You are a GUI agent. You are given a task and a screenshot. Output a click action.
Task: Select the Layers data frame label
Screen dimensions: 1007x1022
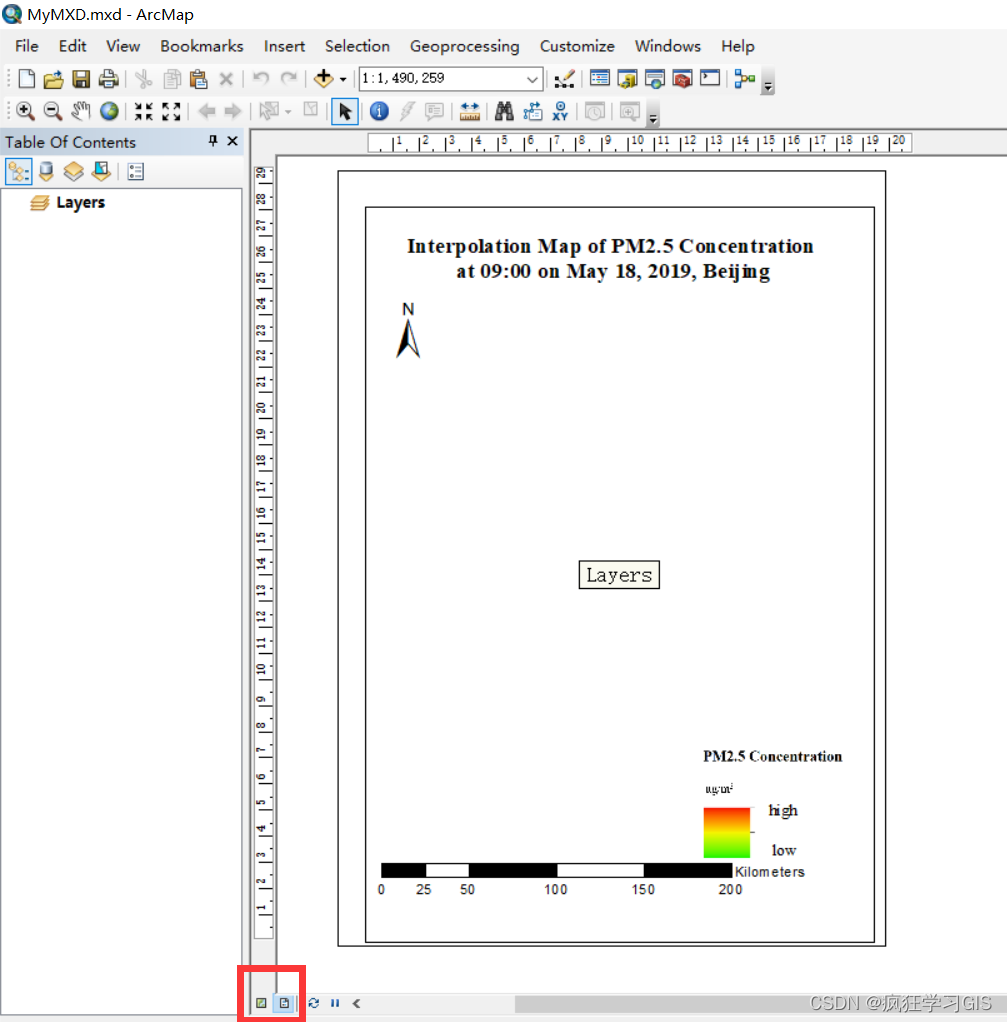(619, 575)
